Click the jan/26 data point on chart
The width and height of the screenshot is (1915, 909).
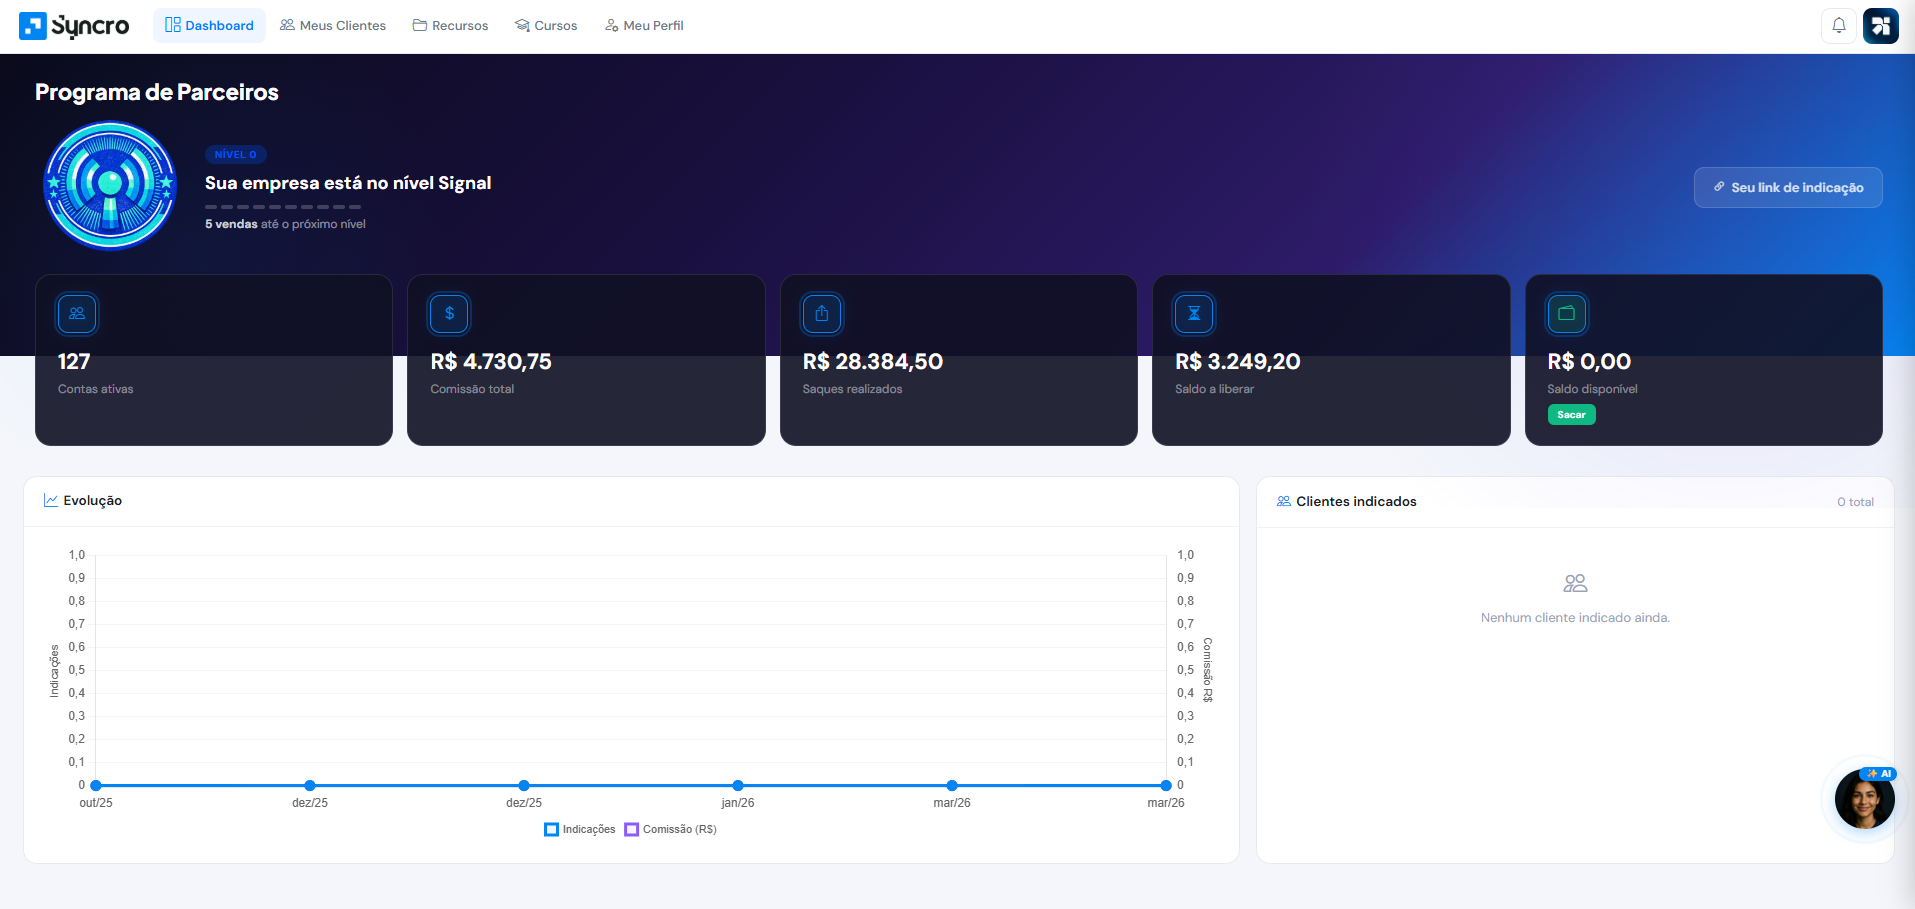pos(738,785)
